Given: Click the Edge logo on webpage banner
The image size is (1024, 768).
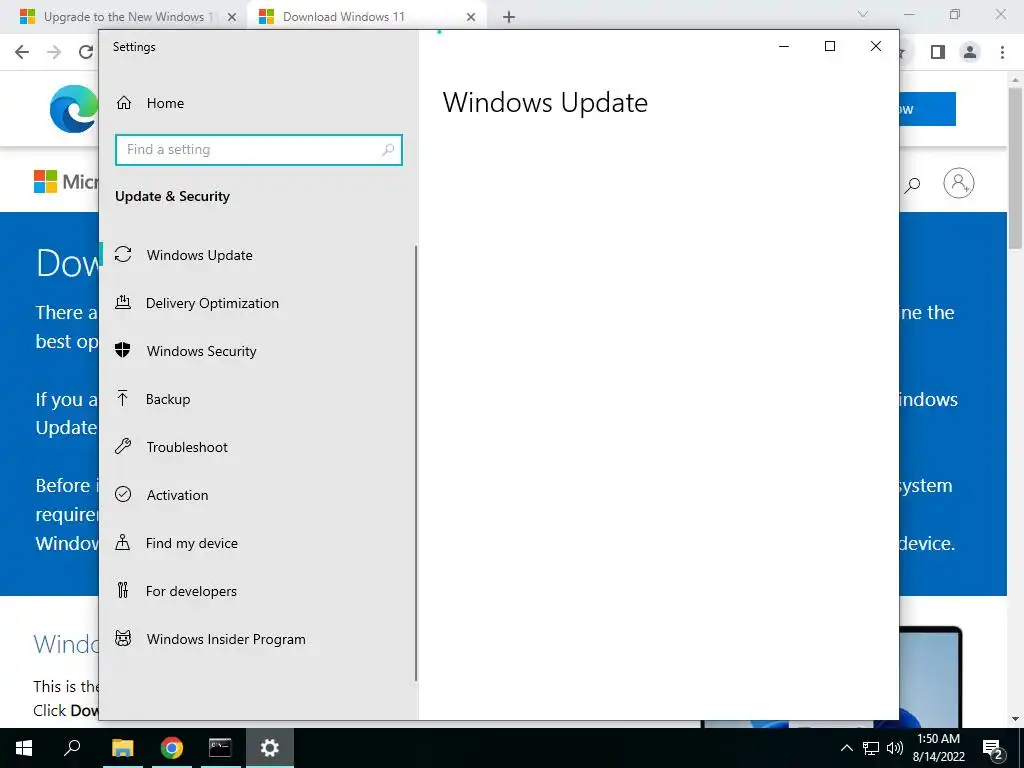Looking at the screenshot, I should (74, 108).
